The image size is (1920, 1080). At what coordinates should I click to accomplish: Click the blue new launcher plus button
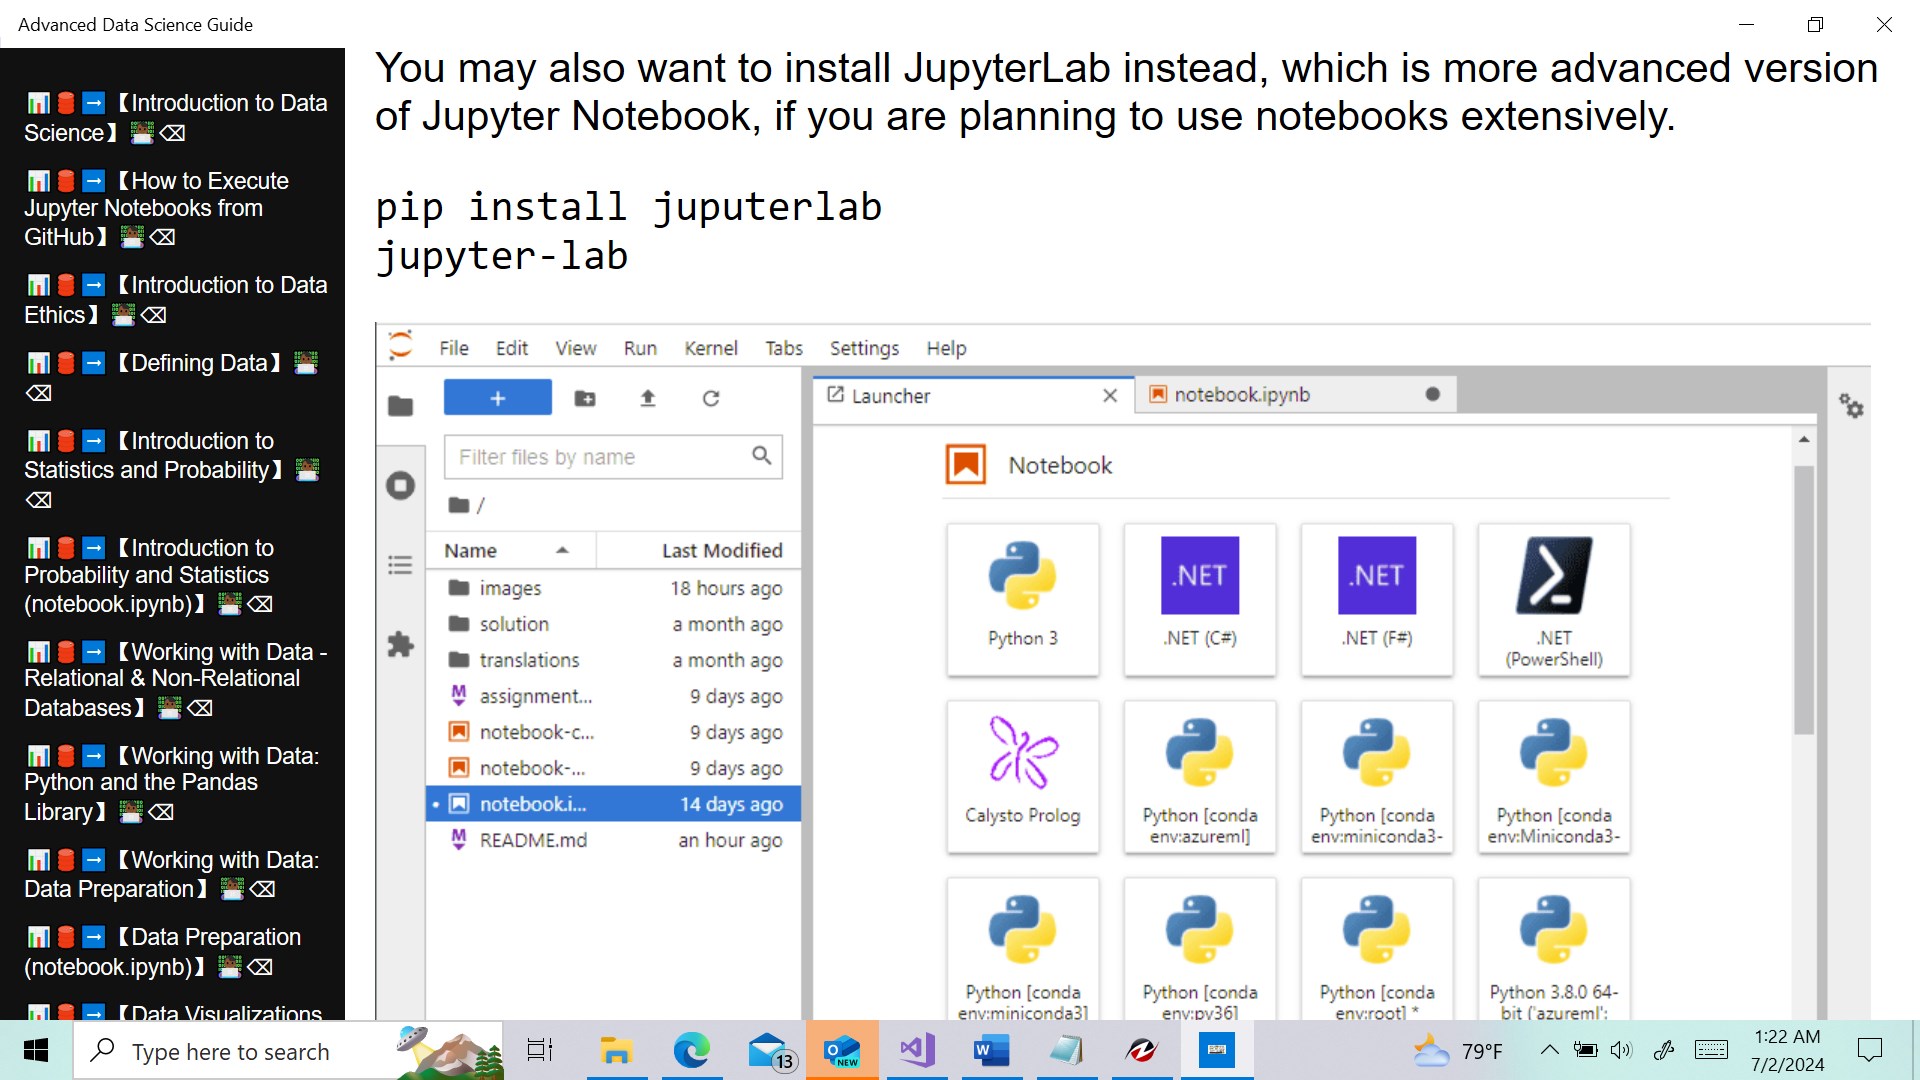pos(497,398)
